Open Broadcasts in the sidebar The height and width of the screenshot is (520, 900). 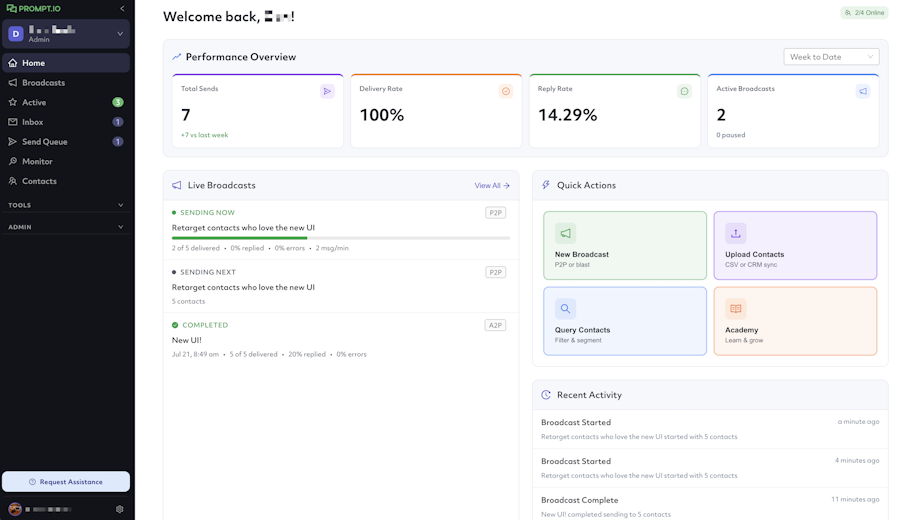pyautogui.click(x=66, y=83)
